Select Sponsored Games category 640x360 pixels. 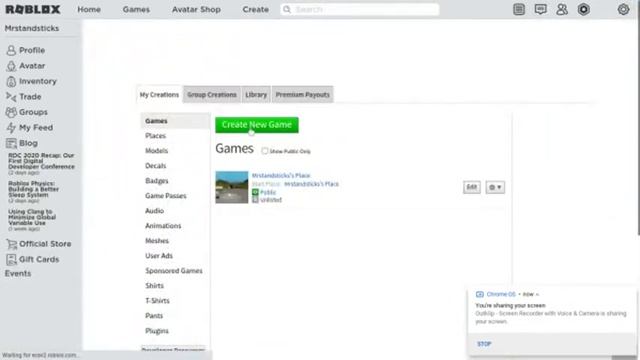(x=174, y=271)
